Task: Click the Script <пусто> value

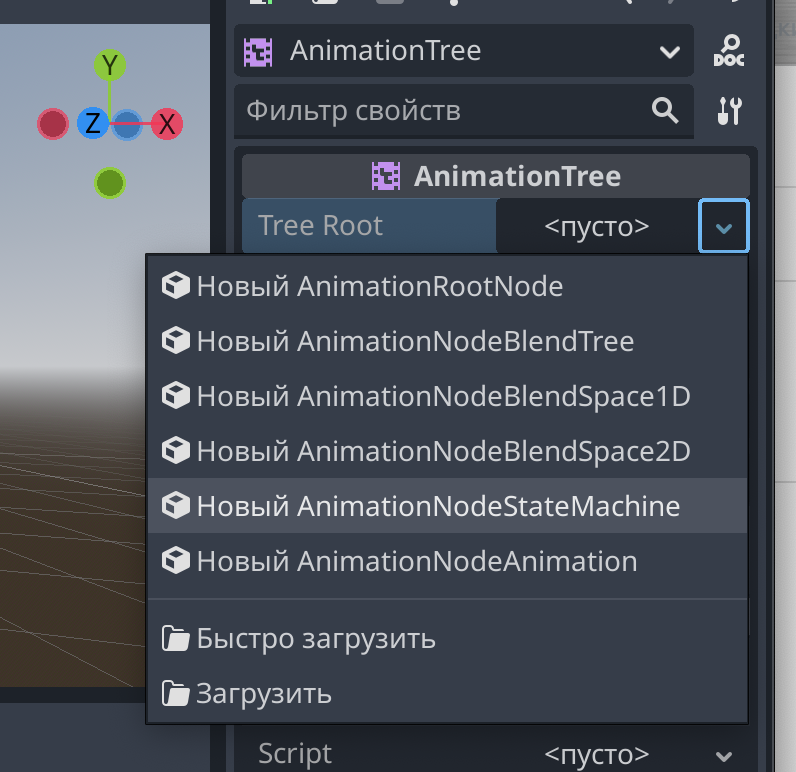Action: [596, 755]
